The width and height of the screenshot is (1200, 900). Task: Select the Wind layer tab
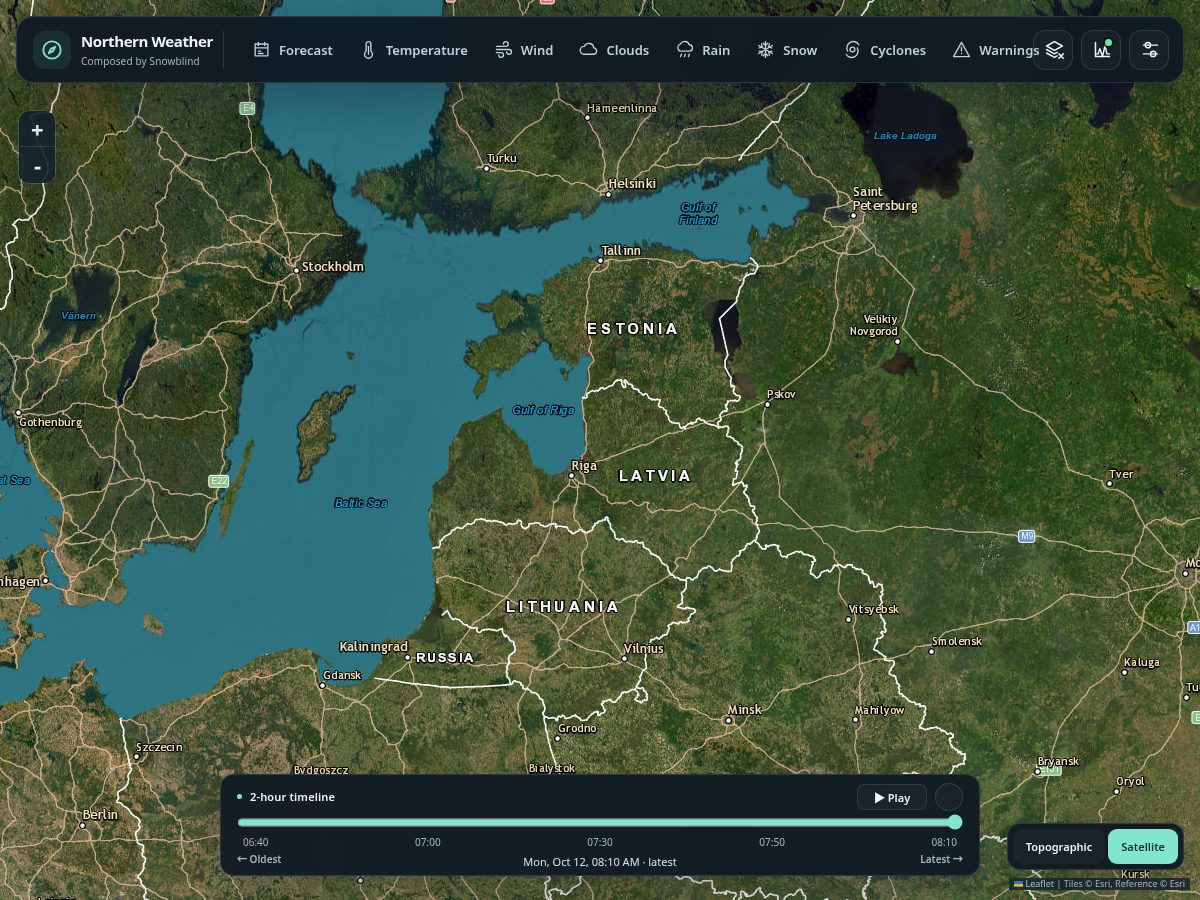click(x=524, y=50)
